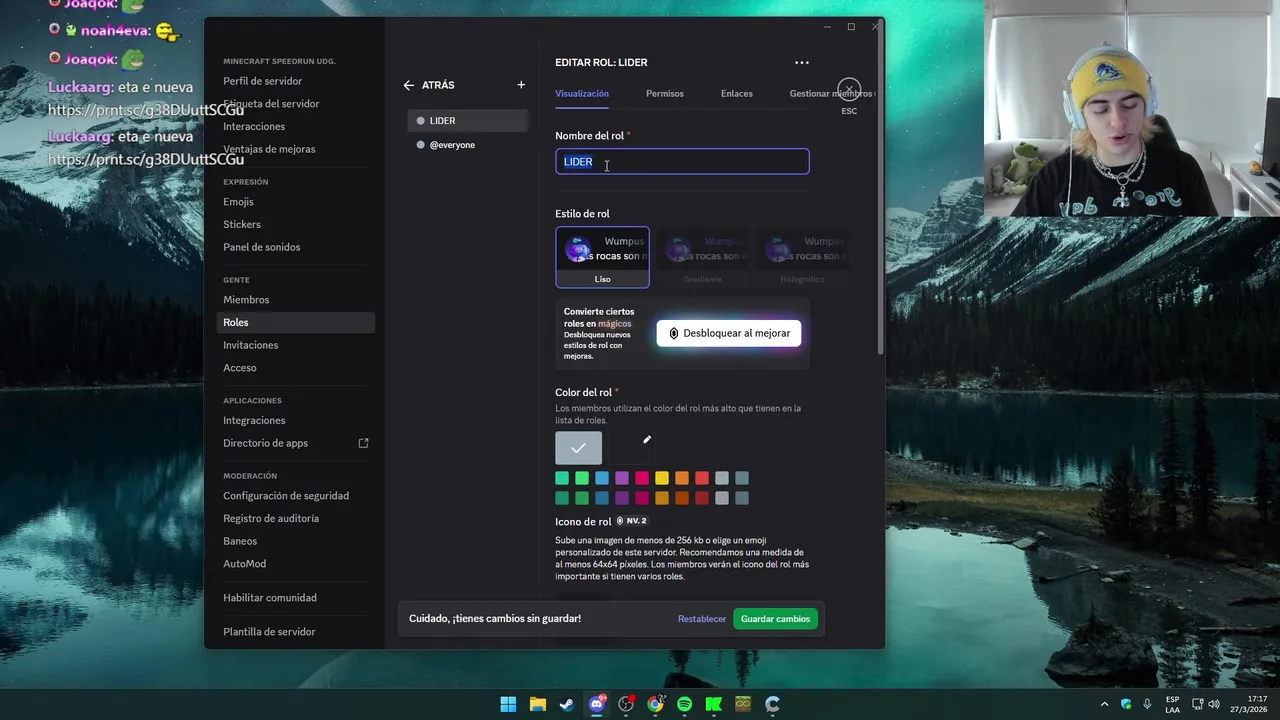Add a new role with the plus icon
Viewport: 1280px width, 720px height.
click(521, 85)
